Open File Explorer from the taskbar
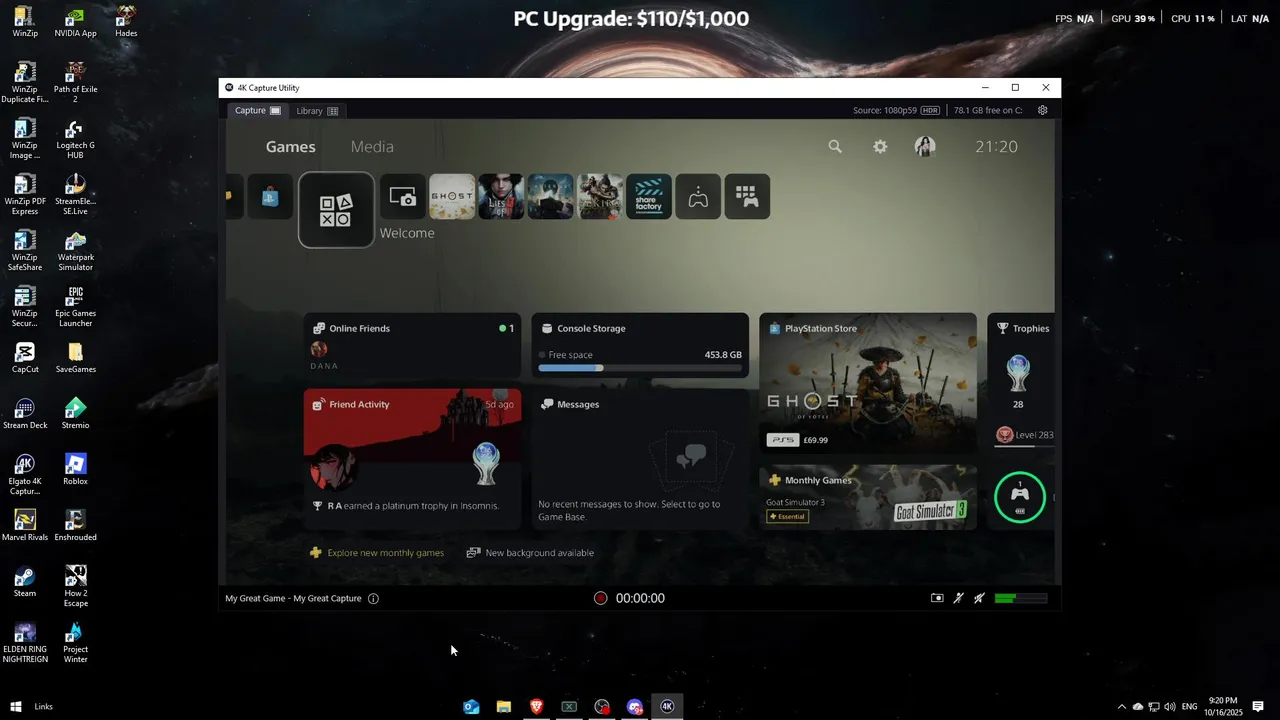This screenshot has width=1280, height=720. [x=504, y=707]
